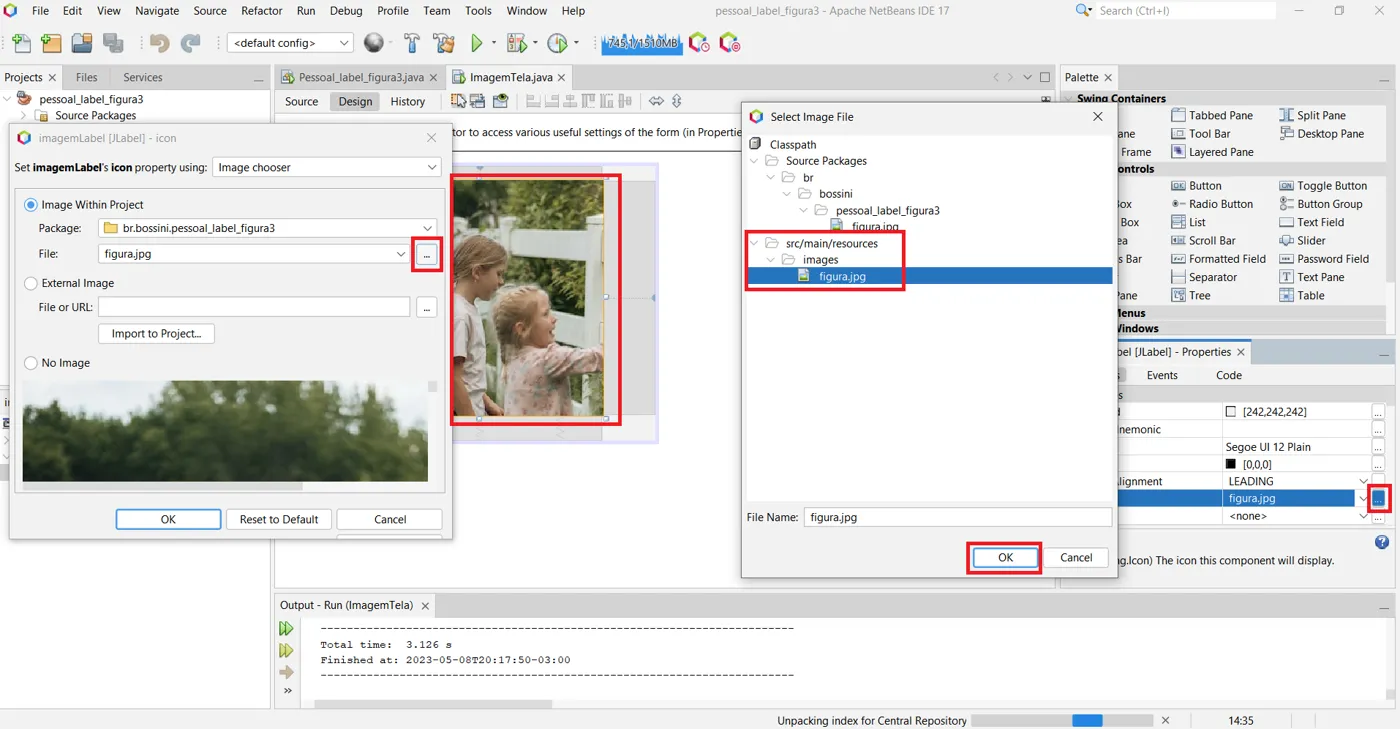Viewport: 1400px width, 729px height.
Task: Open the Image chooser property editor dropdown
Action: (327, 167)
